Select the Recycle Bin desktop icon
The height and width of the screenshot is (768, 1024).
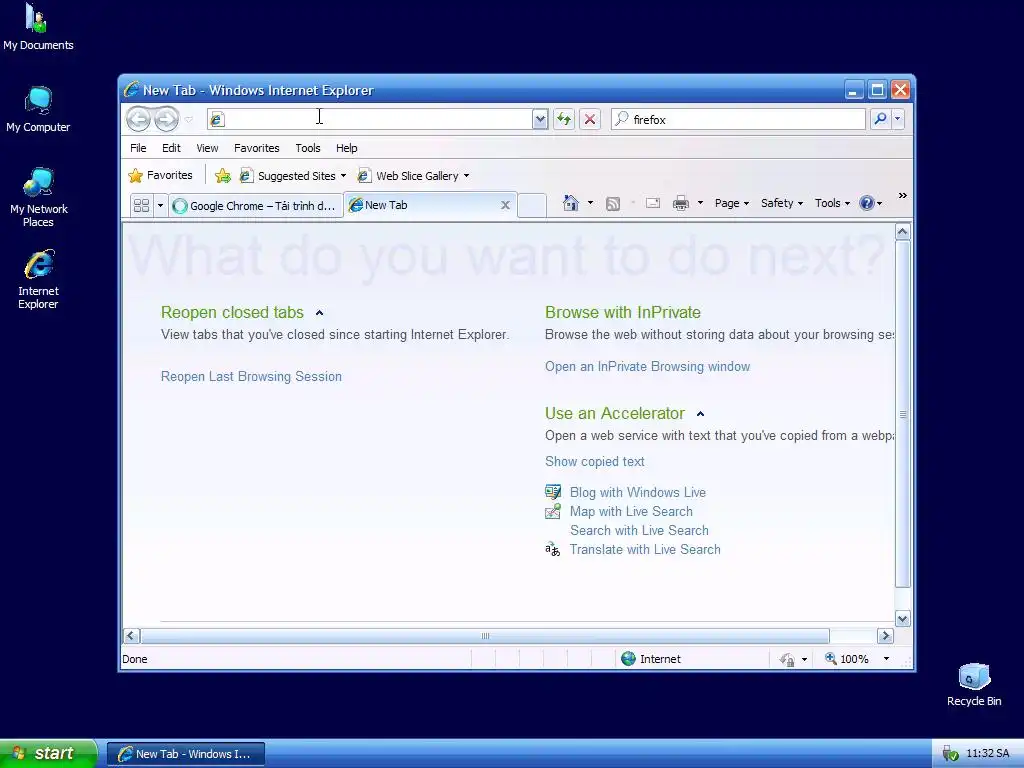coord(974,684)
